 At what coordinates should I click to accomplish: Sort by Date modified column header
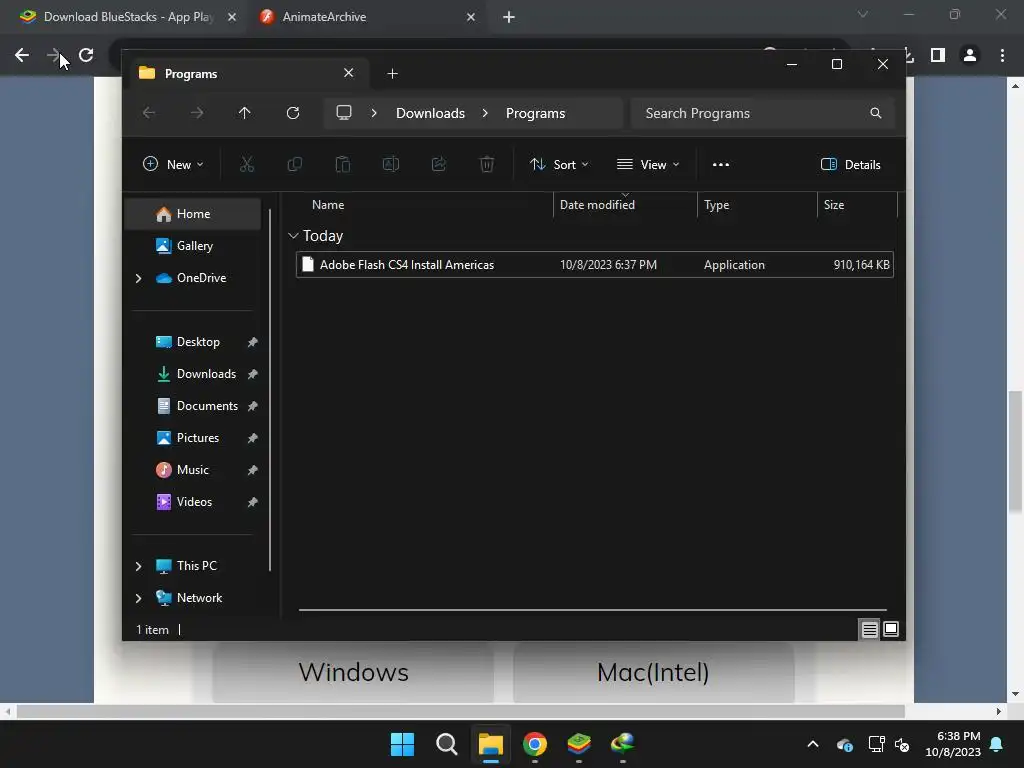pyautogui.click(x=597, y=204)
